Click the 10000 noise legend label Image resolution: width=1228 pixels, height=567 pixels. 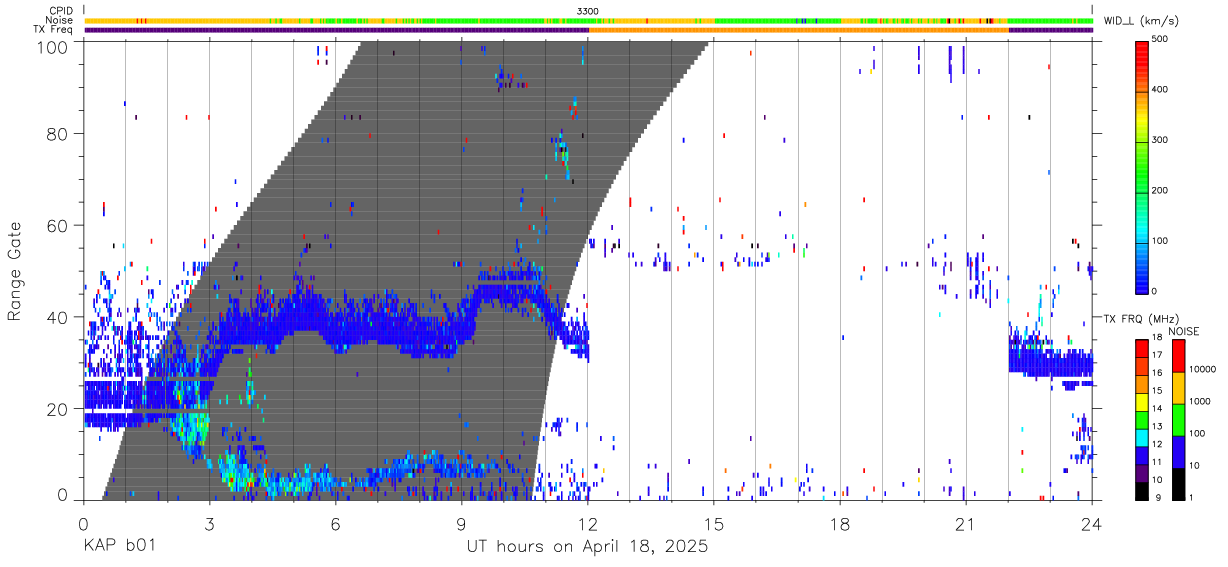1202,370
